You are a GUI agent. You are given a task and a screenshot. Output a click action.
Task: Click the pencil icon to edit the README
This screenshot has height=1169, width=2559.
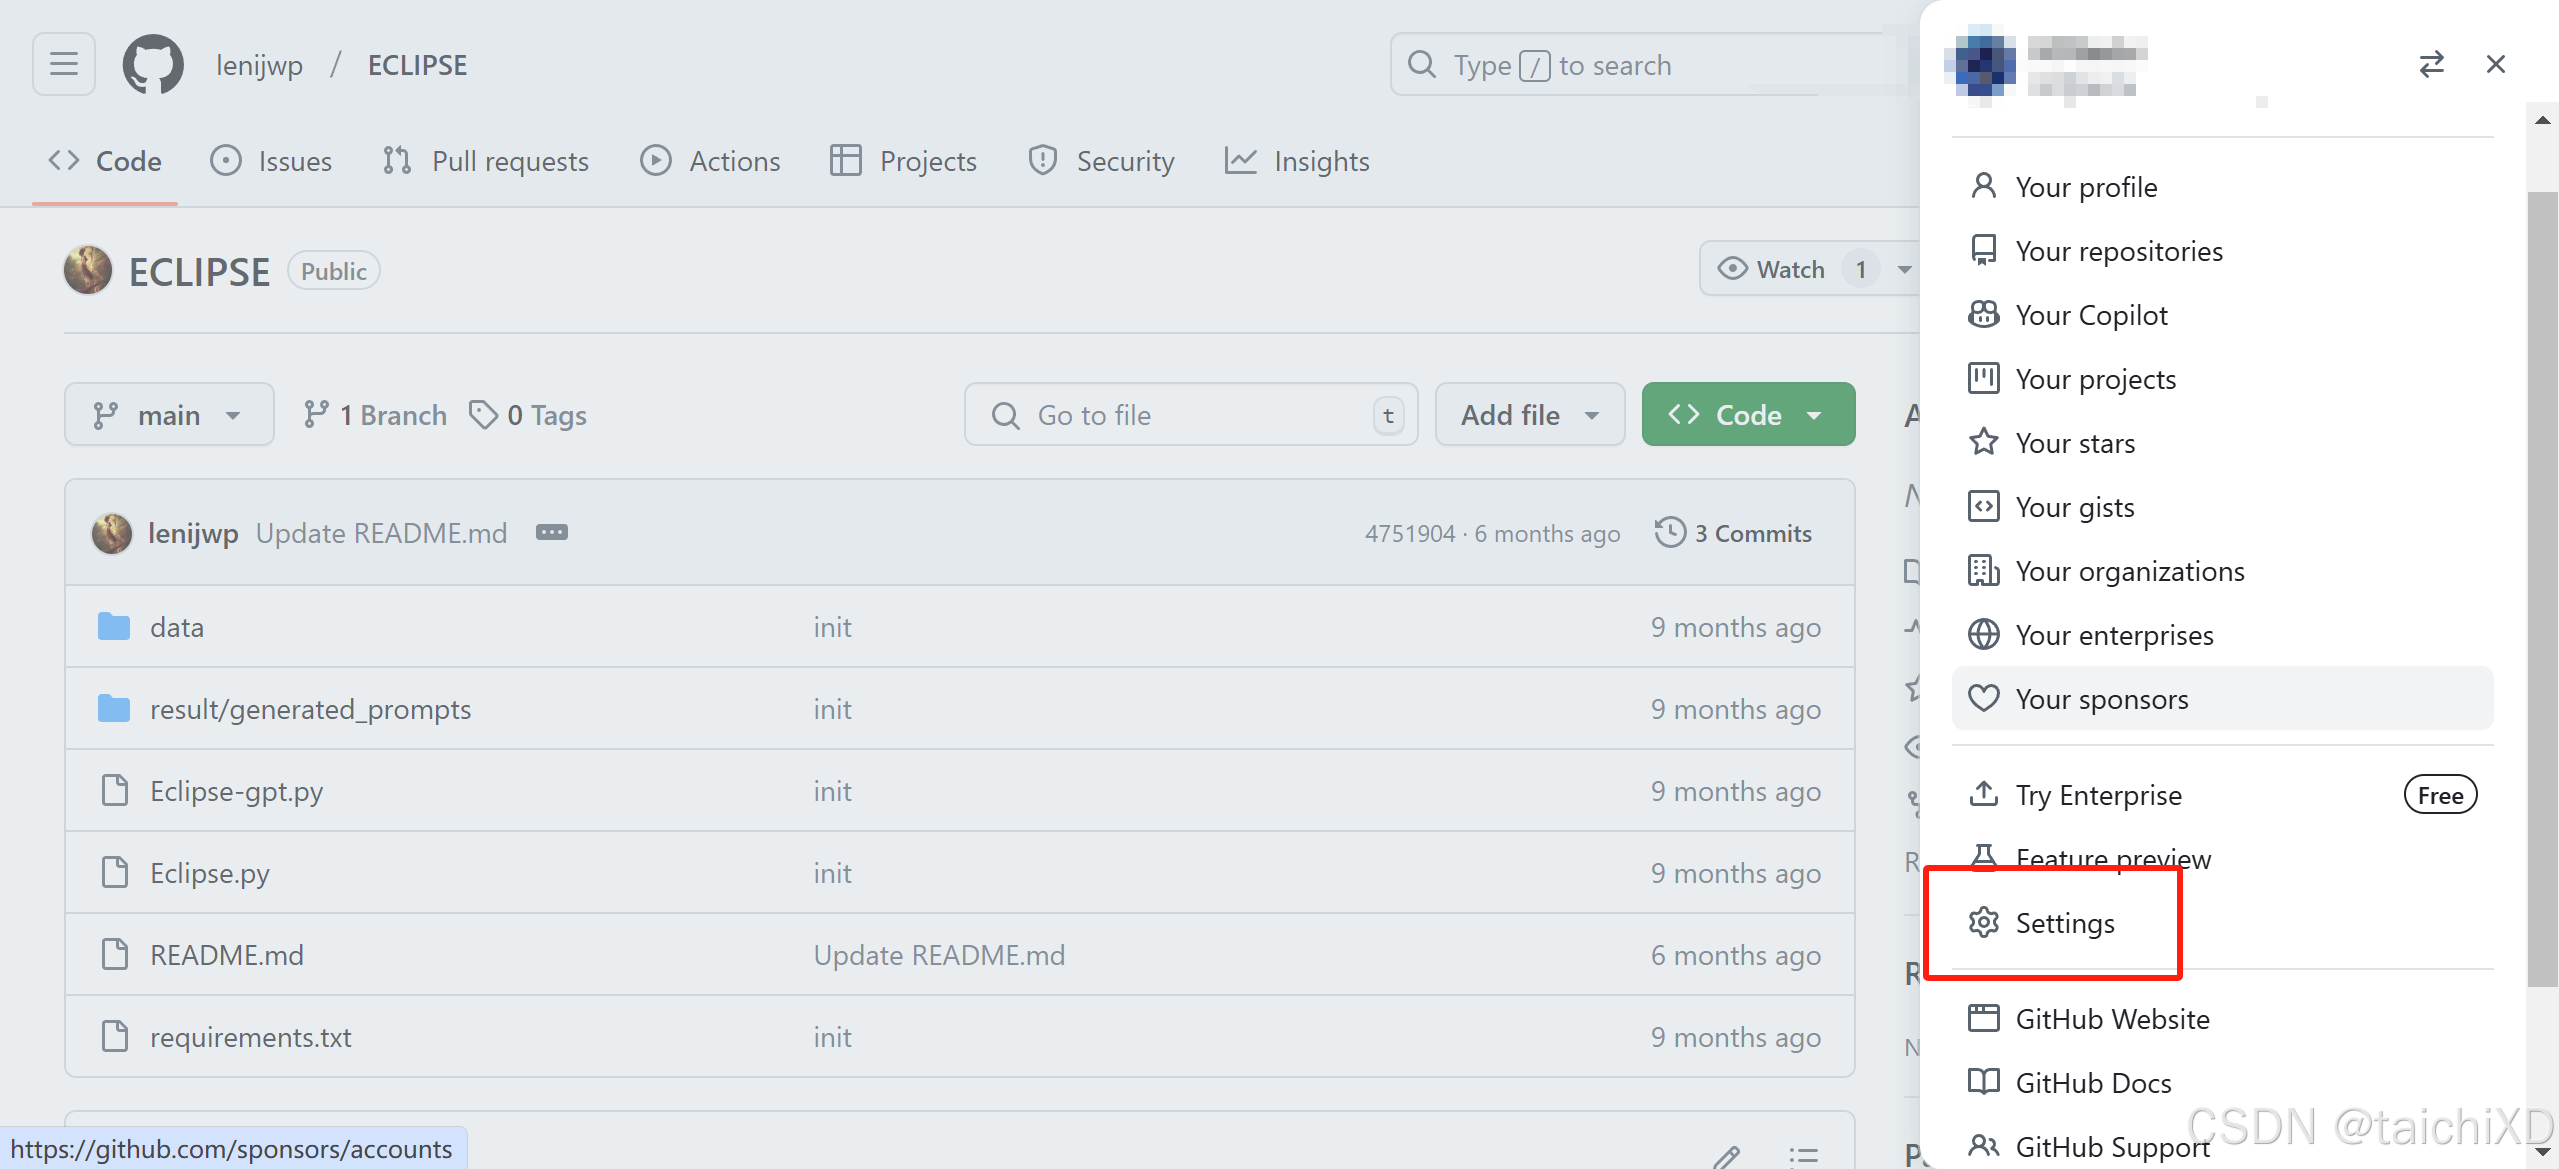(1727, 1157)
